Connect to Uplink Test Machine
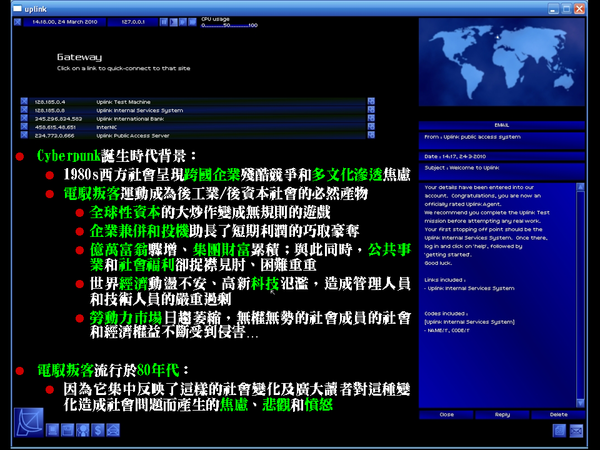Image resolution: width=600 pixels, height=450 pixels. pyautogui.click(x=197, y=102)
